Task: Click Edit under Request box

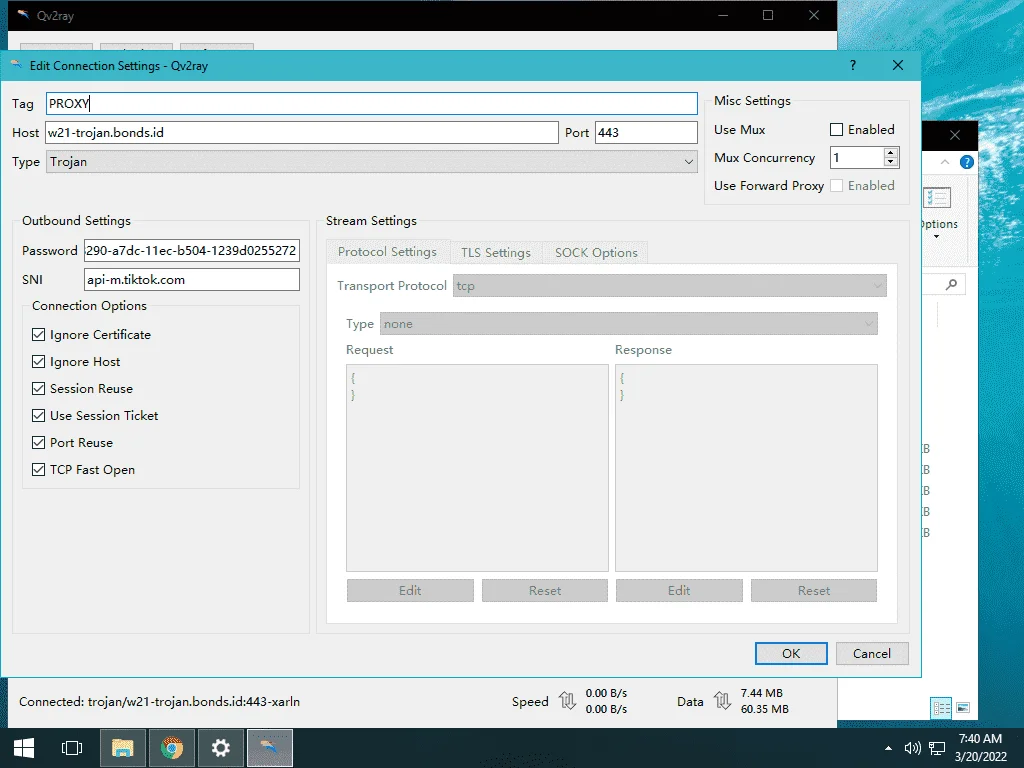Action: pyautogui.click(x=410, y=590)
